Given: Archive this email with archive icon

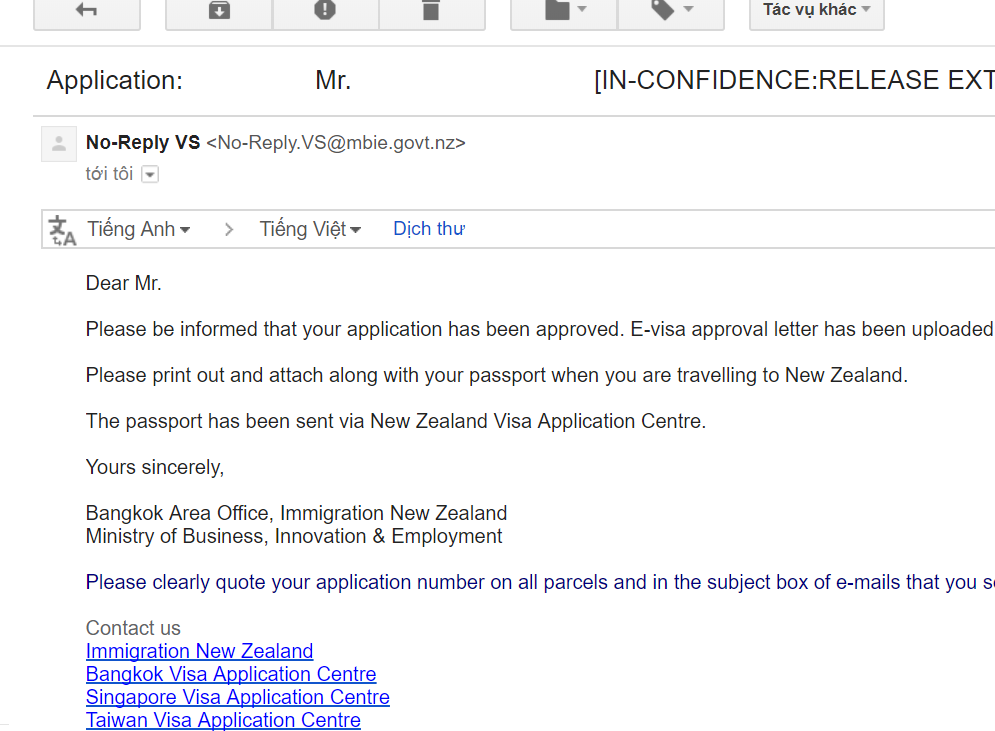Looking at the screenshot, I should (220, 11).
